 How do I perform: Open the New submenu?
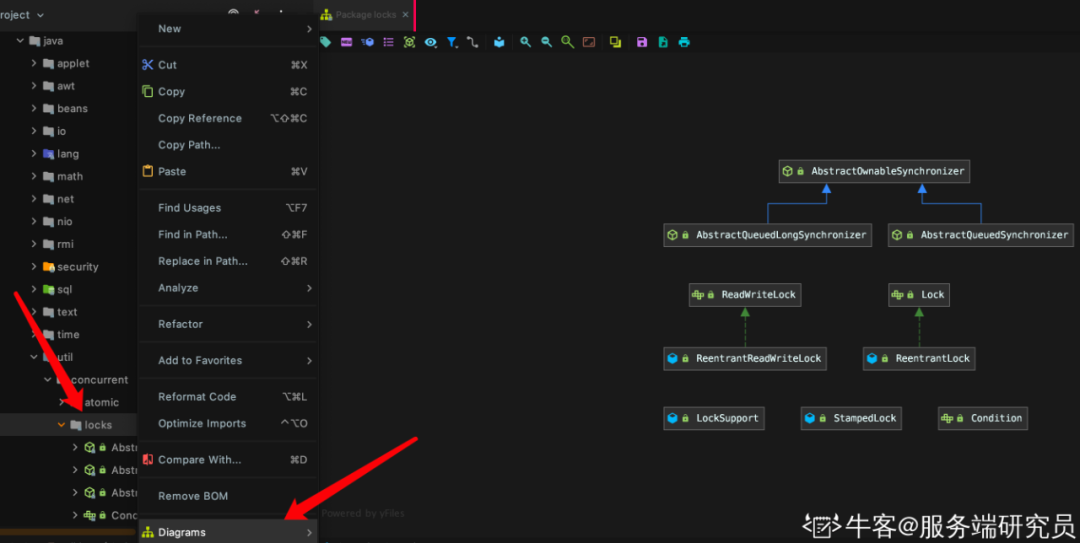tap(228, 29)
